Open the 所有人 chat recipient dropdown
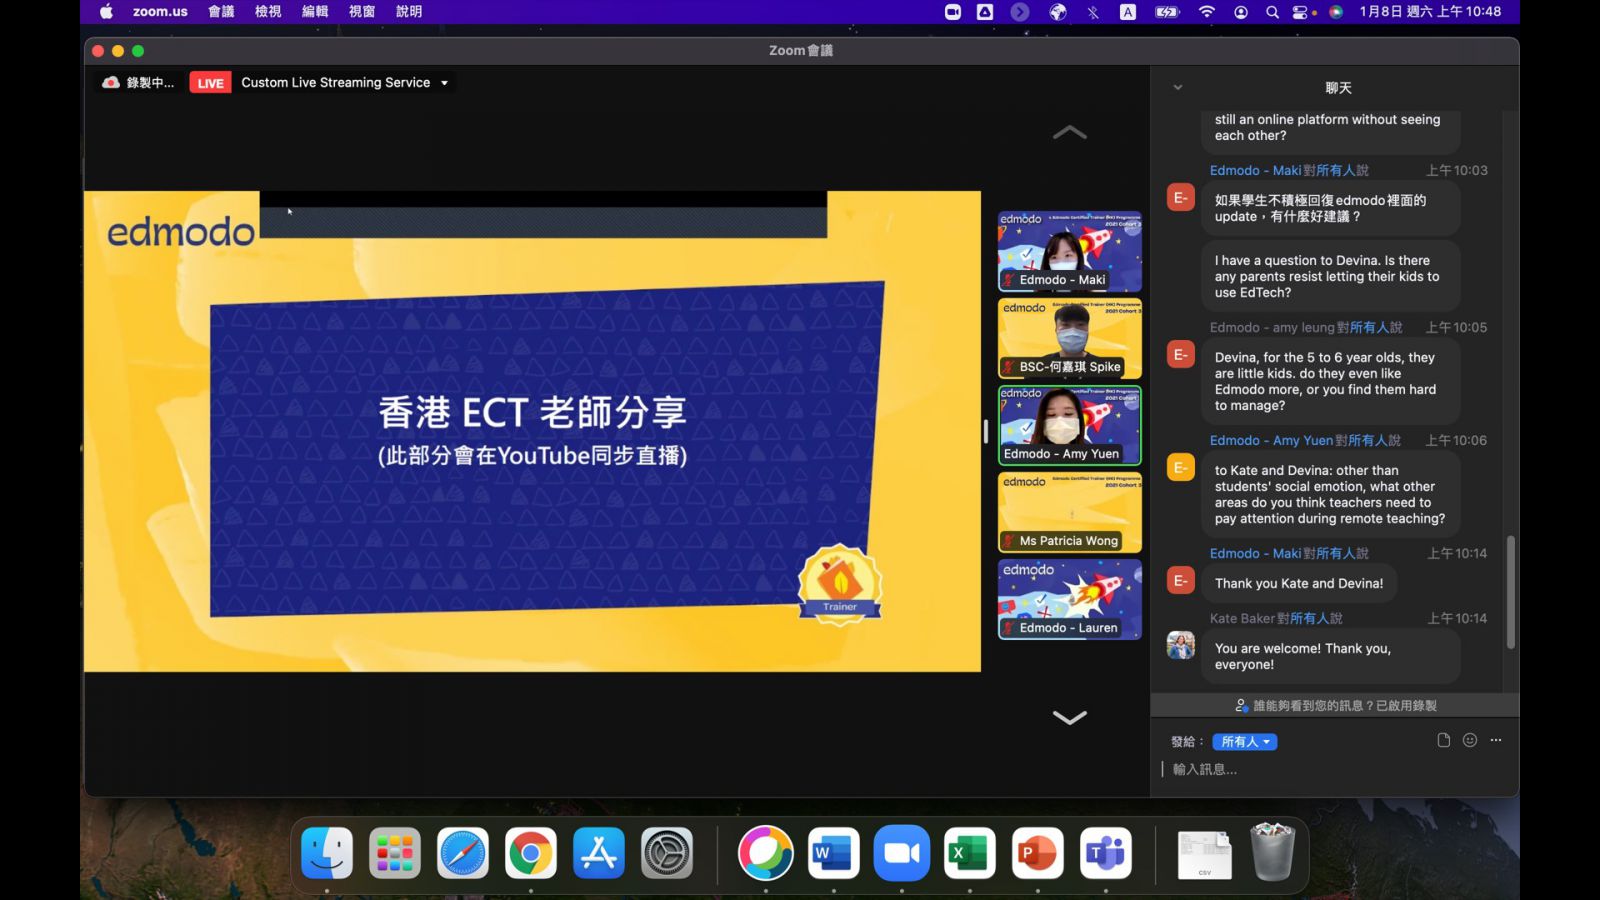The width and height of the screenshot is (1600, 900). click(1245, 742)
